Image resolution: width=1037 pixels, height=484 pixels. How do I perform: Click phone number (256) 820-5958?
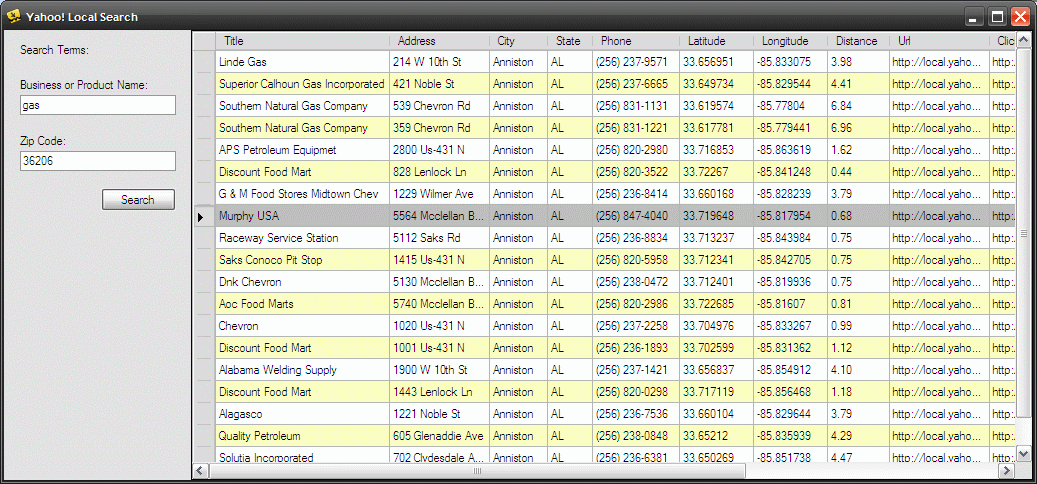(636, 260)
